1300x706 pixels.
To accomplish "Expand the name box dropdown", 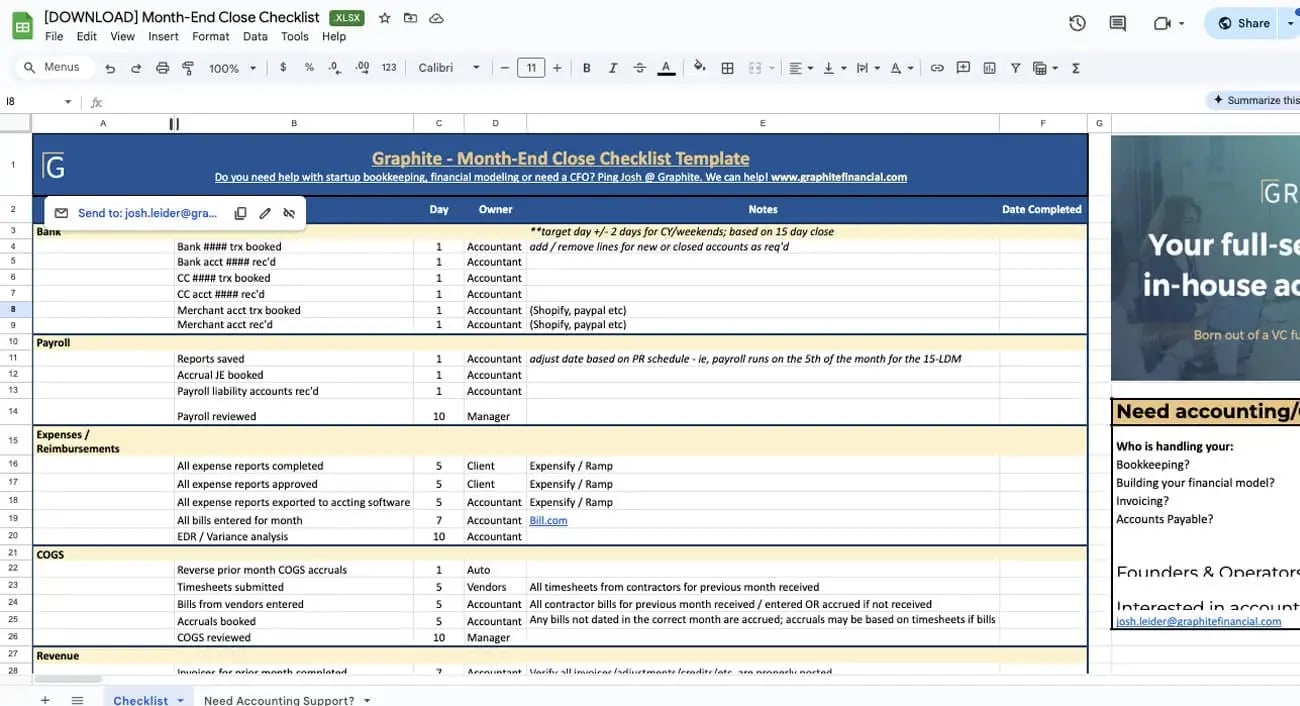I will coord(68,102).
